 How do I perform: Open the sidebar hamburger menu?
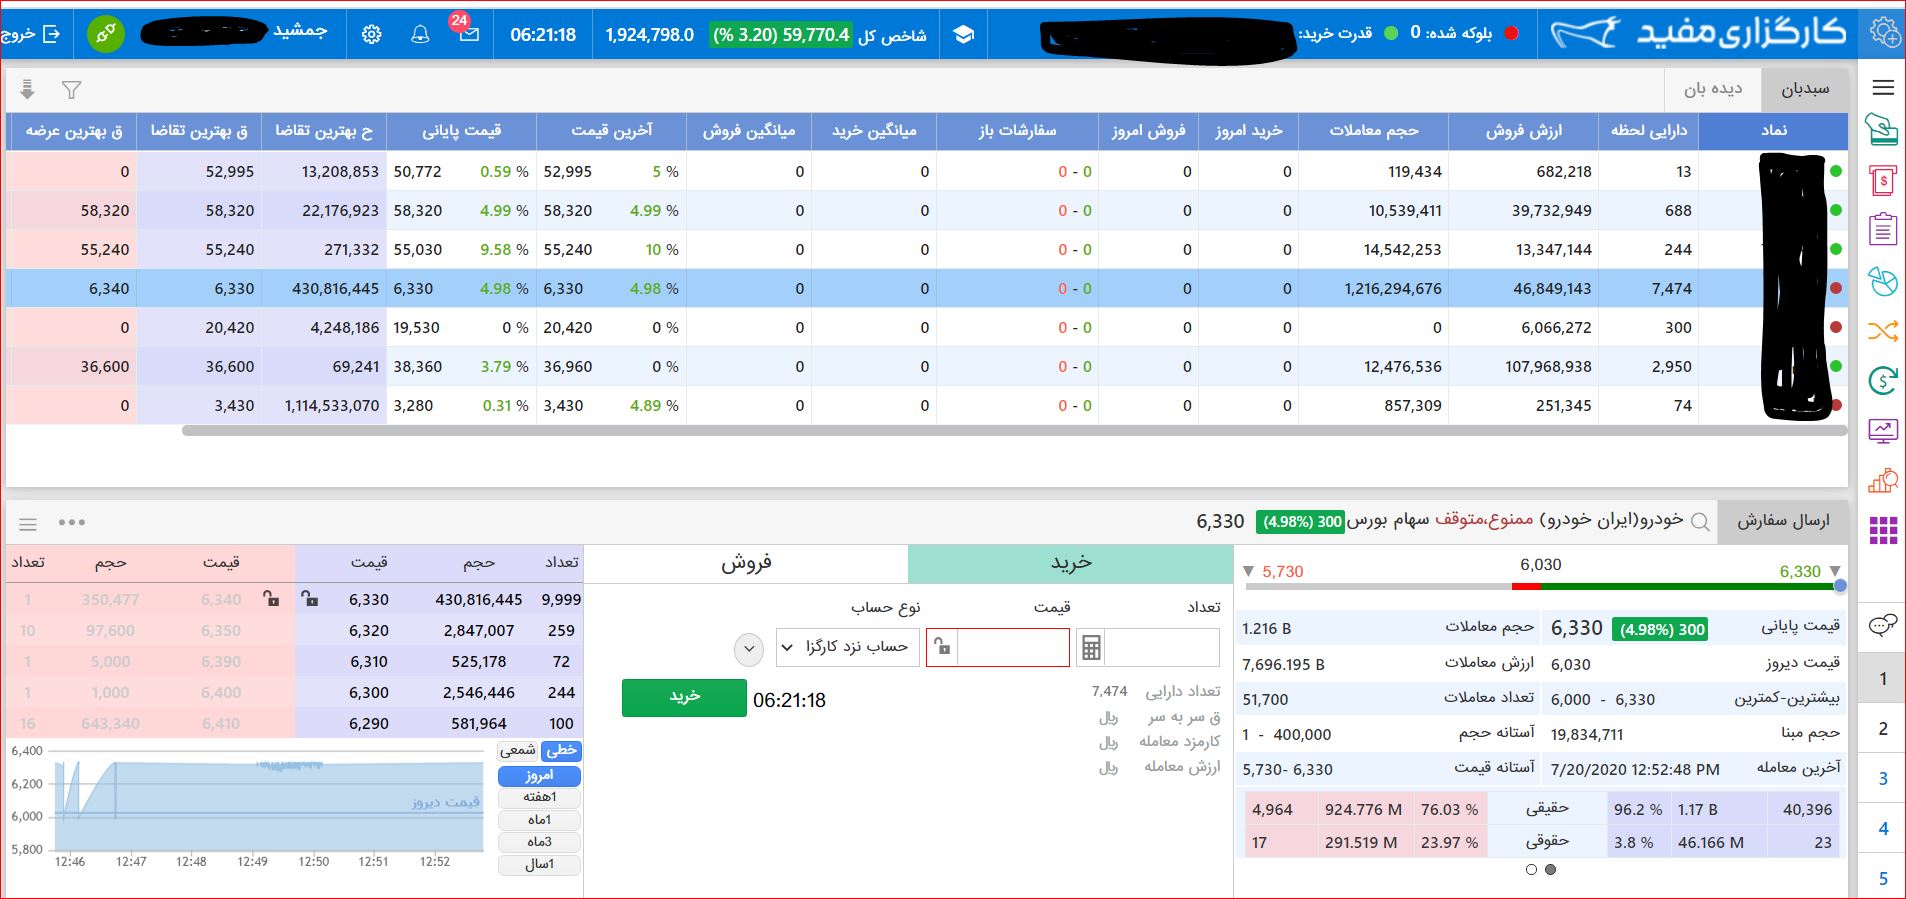[1883, 88]
